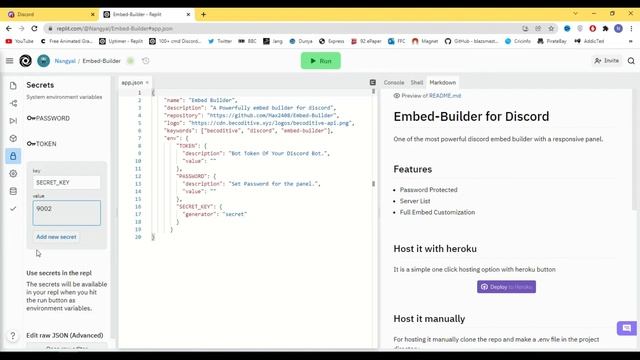Open the Cricinfo bookmark
Image resolution: width=640 pixels, height=360 pixels.
[x=518, y=41]
